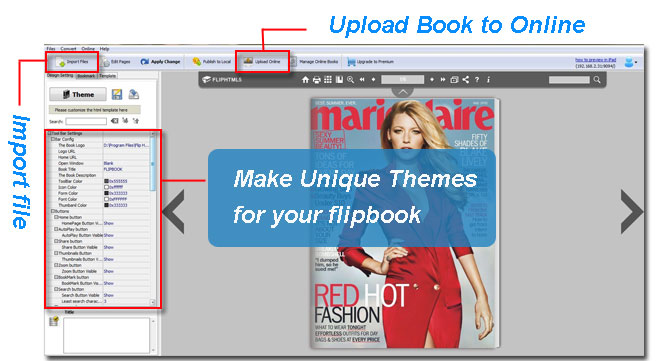Click the import theme icon next to save

tap(134, 94)
